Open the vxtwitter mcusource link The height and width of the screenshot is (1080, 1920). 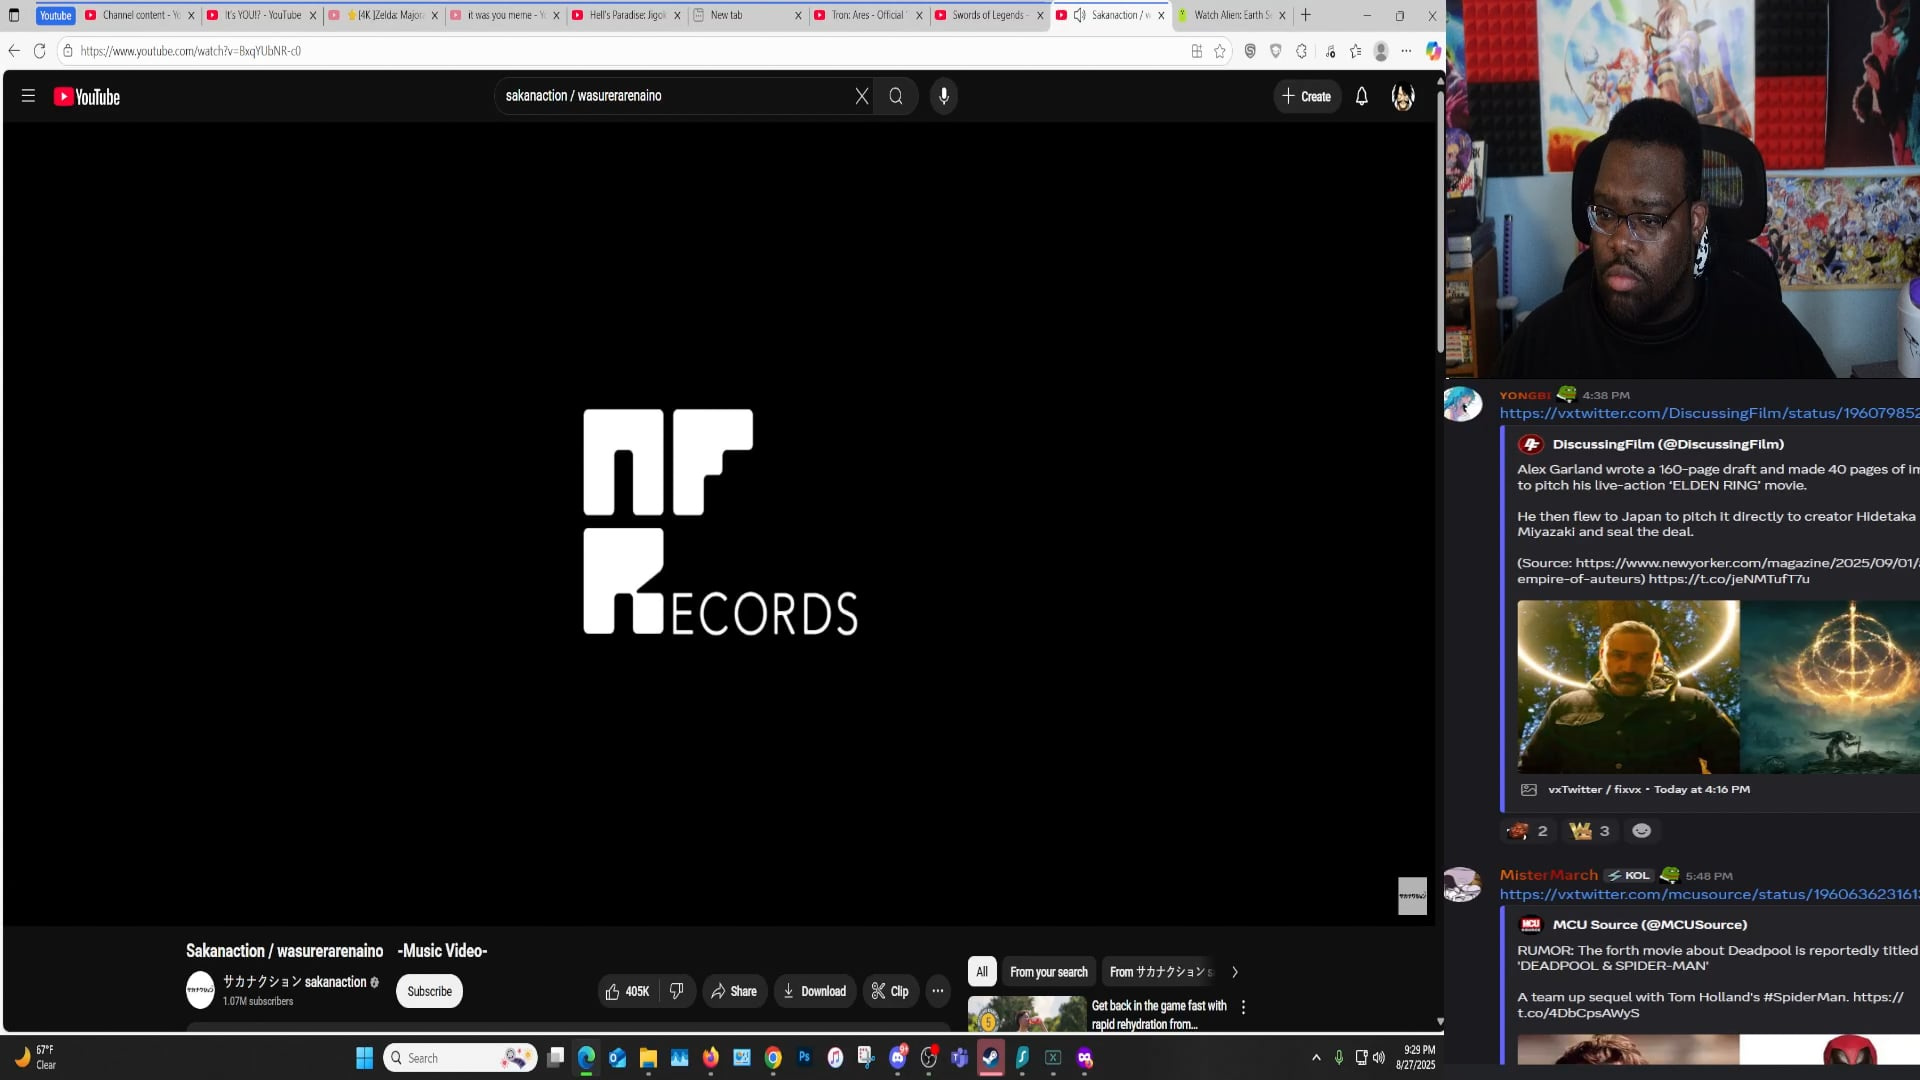point(1709,894)
